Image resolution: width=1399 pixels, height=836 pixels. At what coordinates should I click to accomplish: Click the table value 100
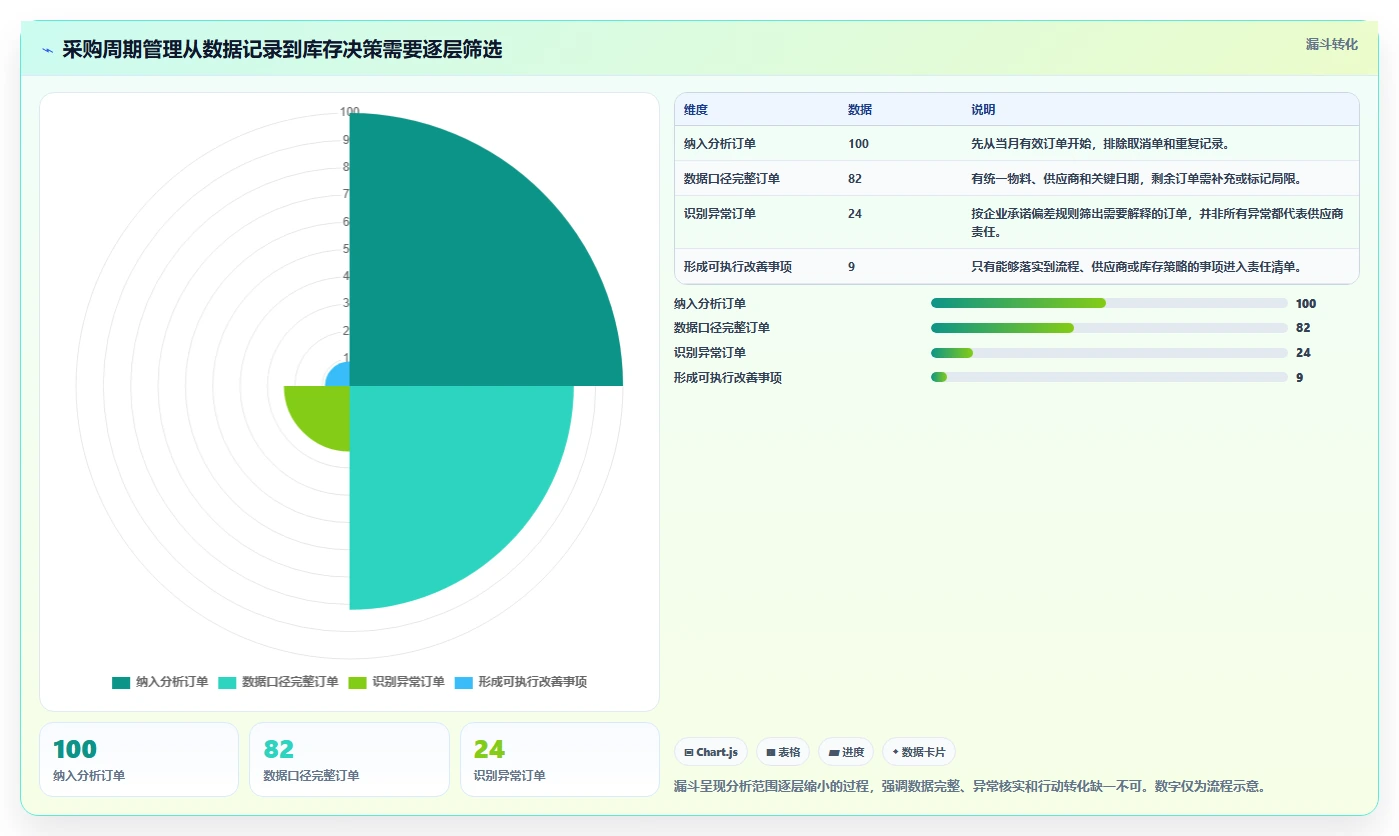click(x=858, y=144)
